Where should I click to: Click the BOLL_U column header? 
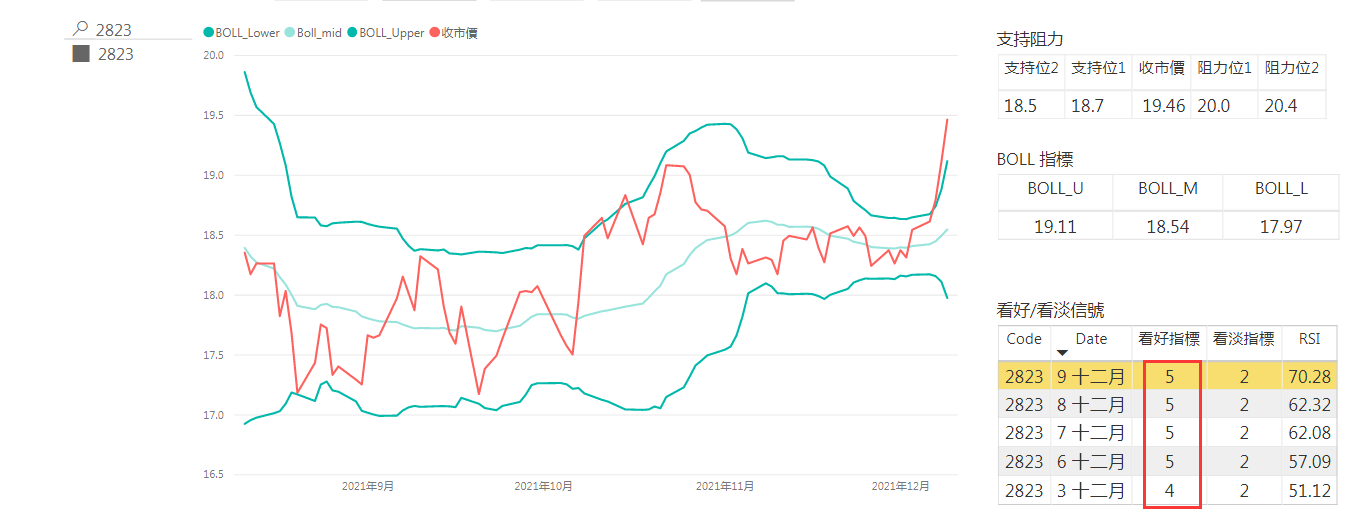click(1055, 188)
